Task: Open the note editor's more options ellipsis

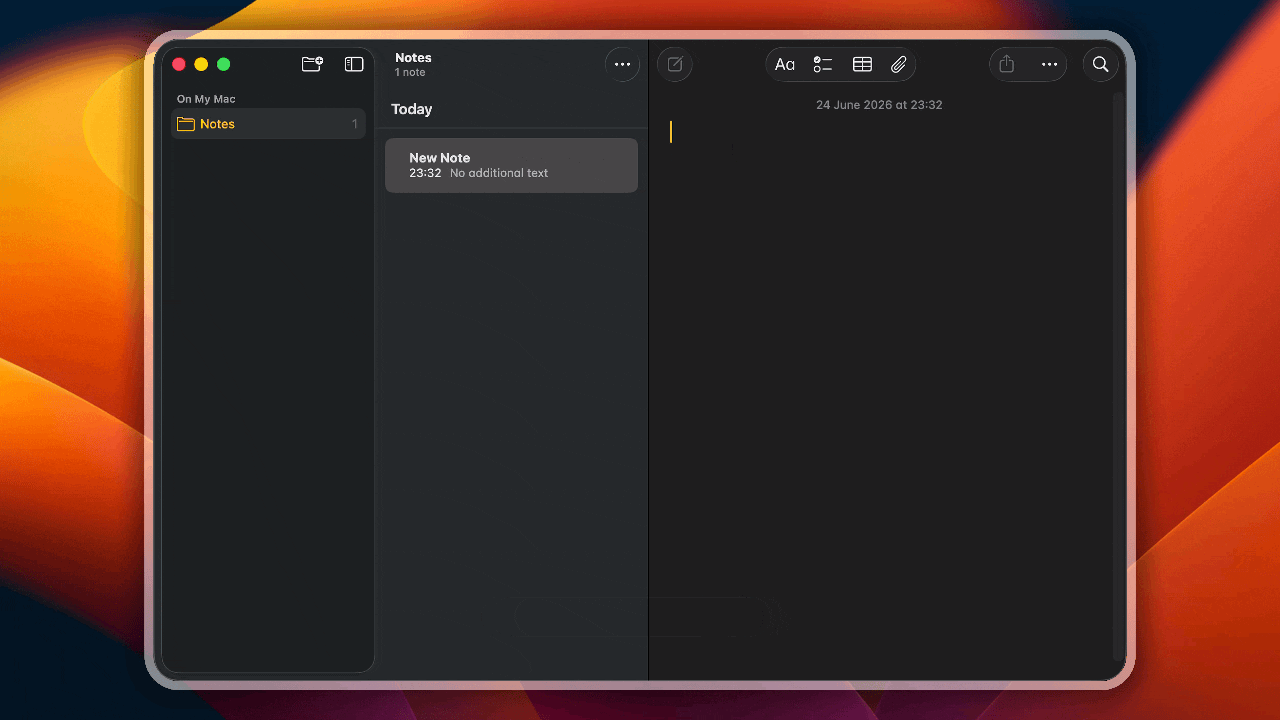Action: tap(1049, 64)
